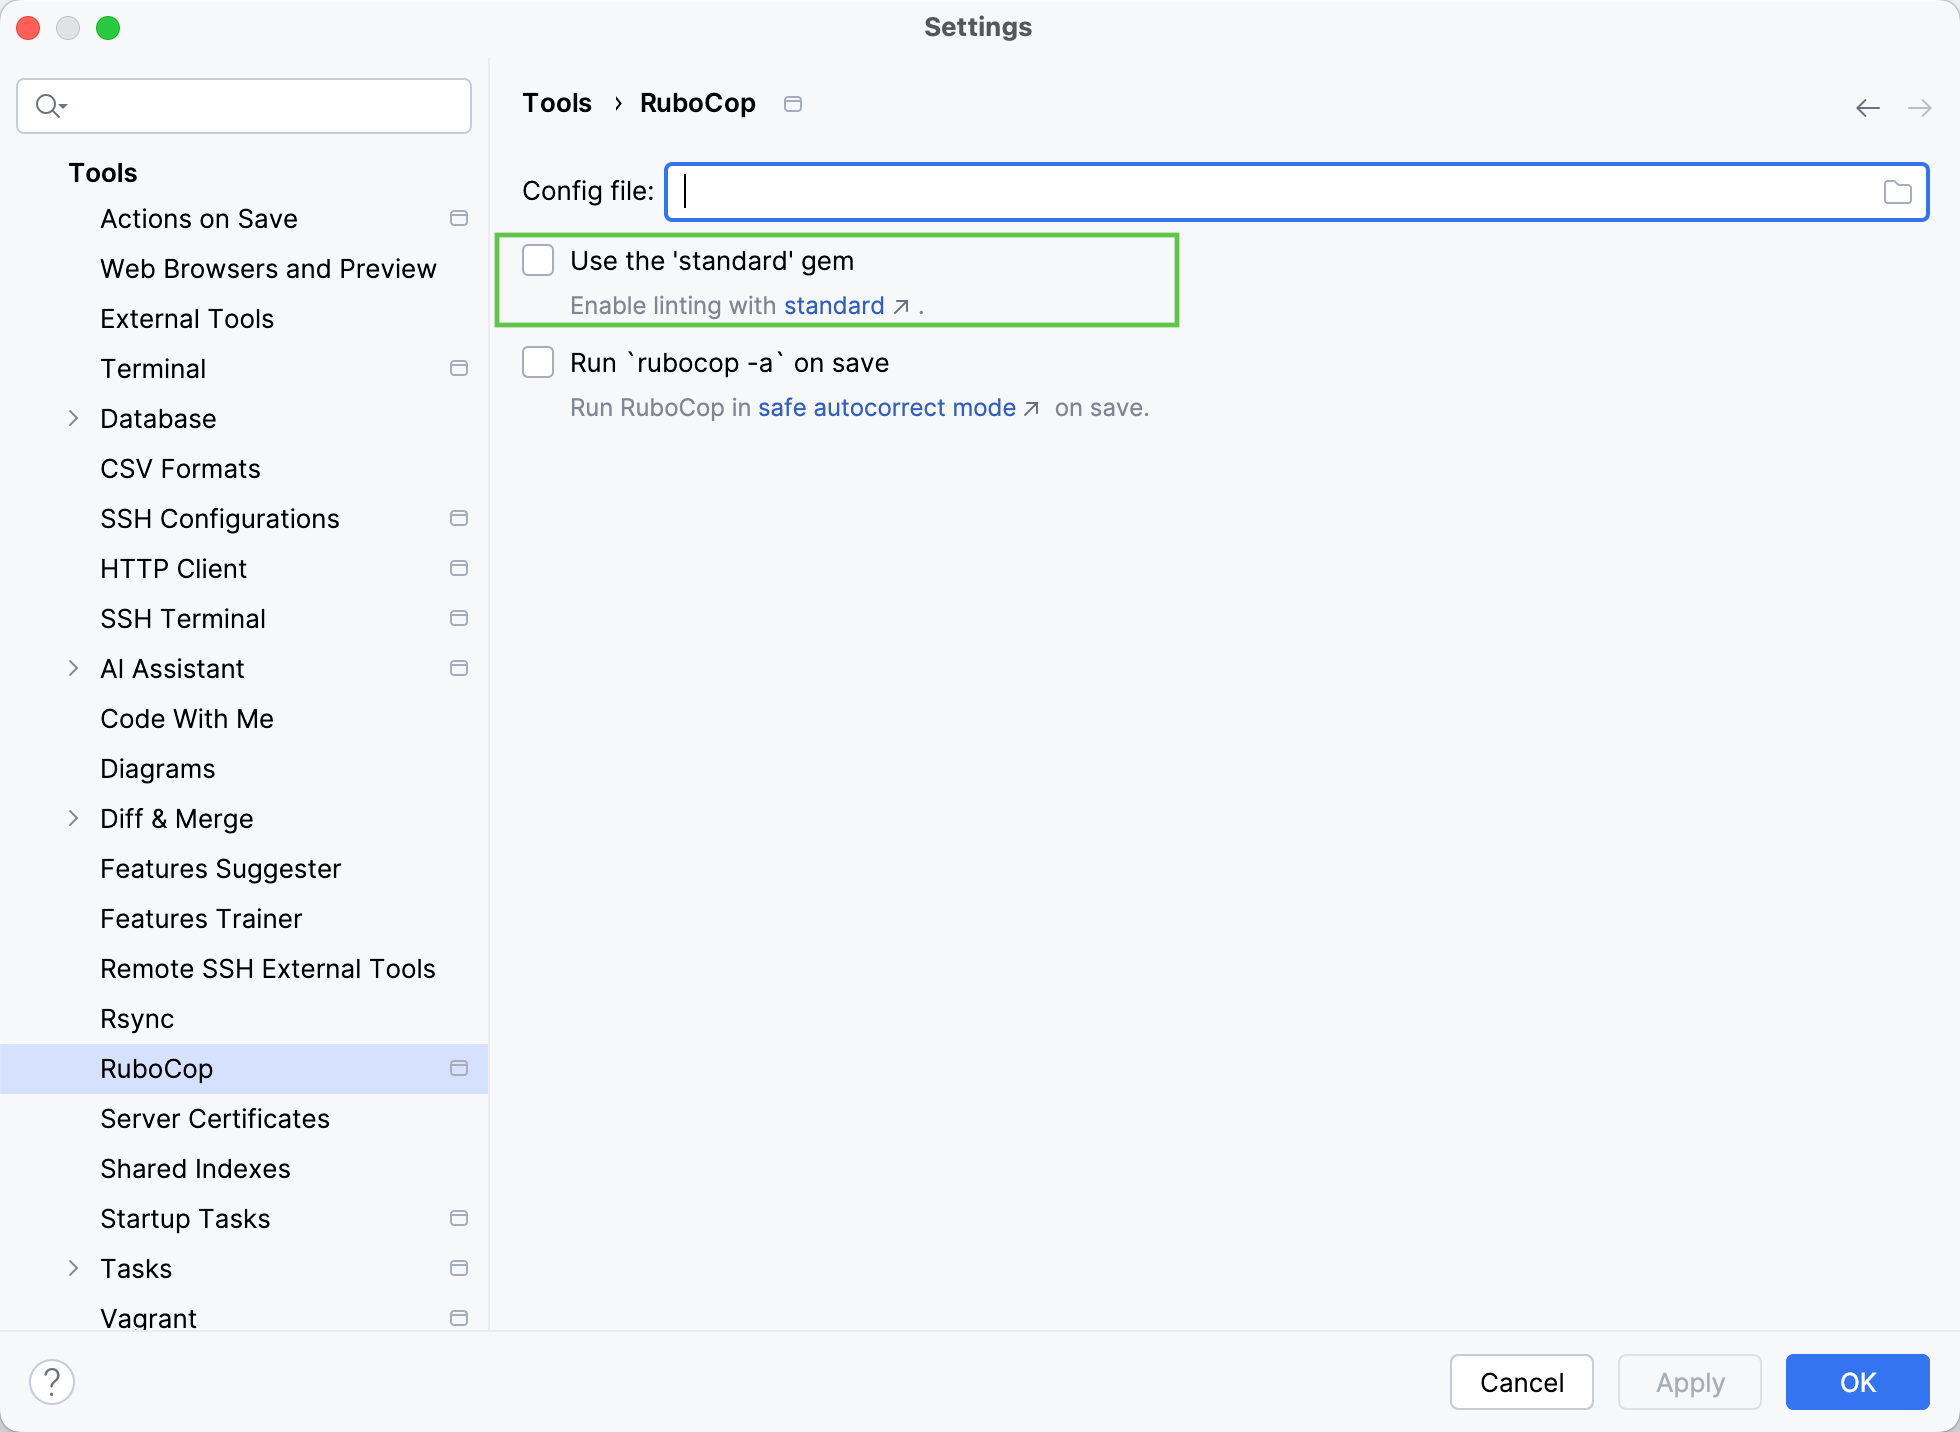The width and height of the screenshot is (1960, 1432).
Task: Click the project-level icon beside HTTP Client
Action: pos(459,568)
